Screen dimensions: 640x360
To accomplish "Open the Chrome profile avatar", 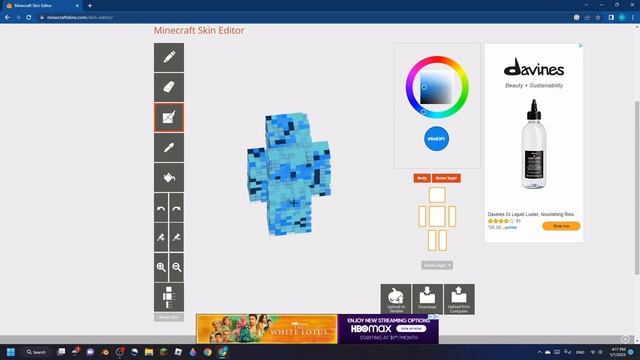I will pyautogui.click(x=622, y=18).
